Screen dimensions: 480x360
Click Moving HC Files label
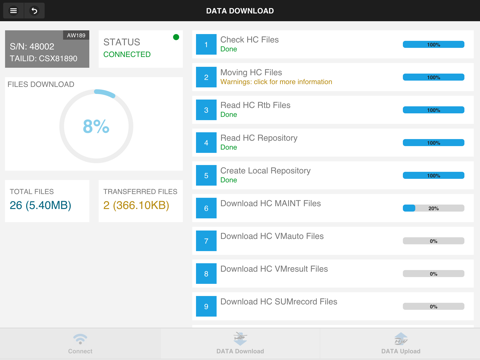251,72
